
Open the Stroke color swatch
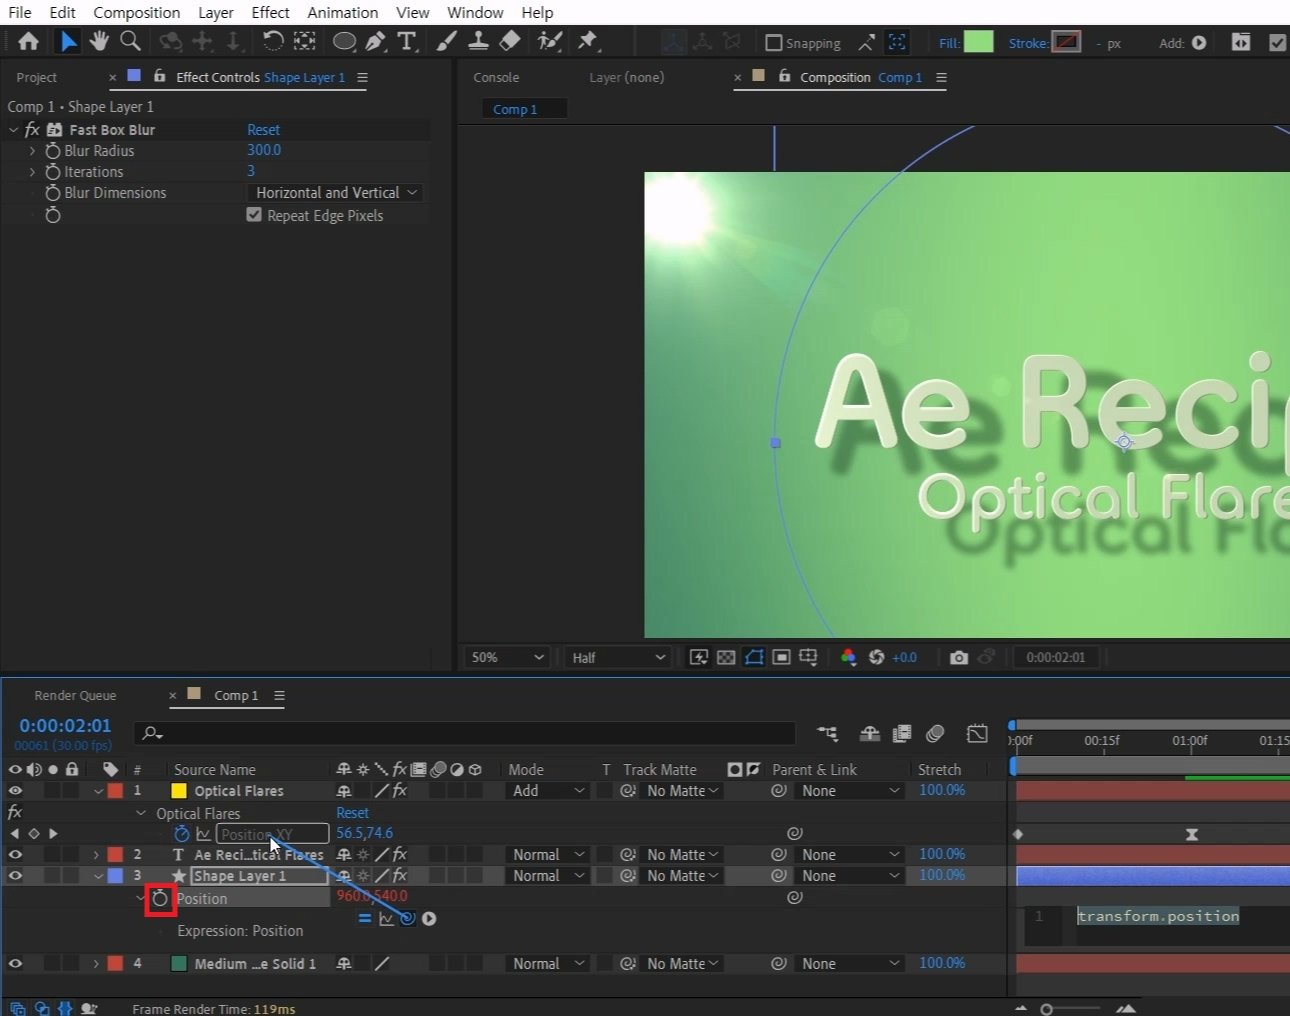(1066, 42)
